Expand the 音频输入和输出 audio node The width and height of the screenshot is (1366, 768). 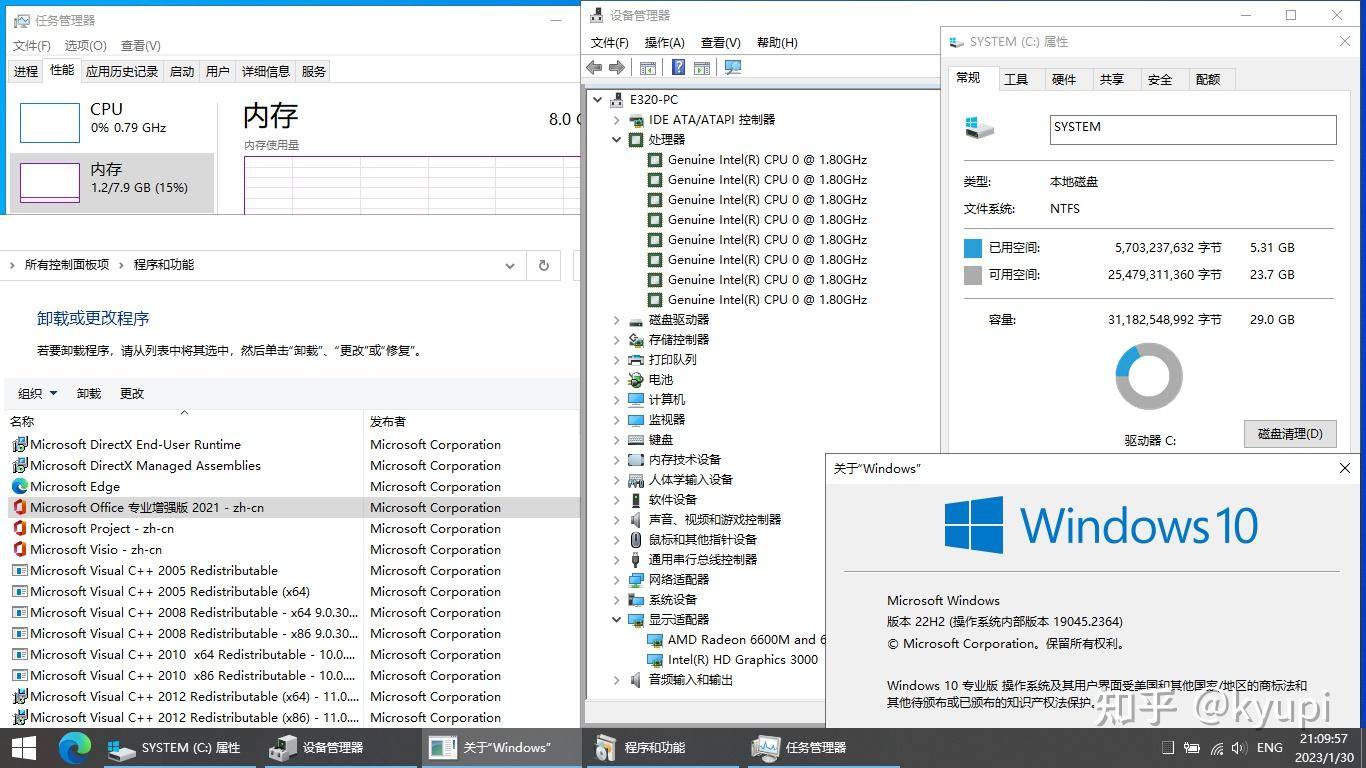click(617, 679)
